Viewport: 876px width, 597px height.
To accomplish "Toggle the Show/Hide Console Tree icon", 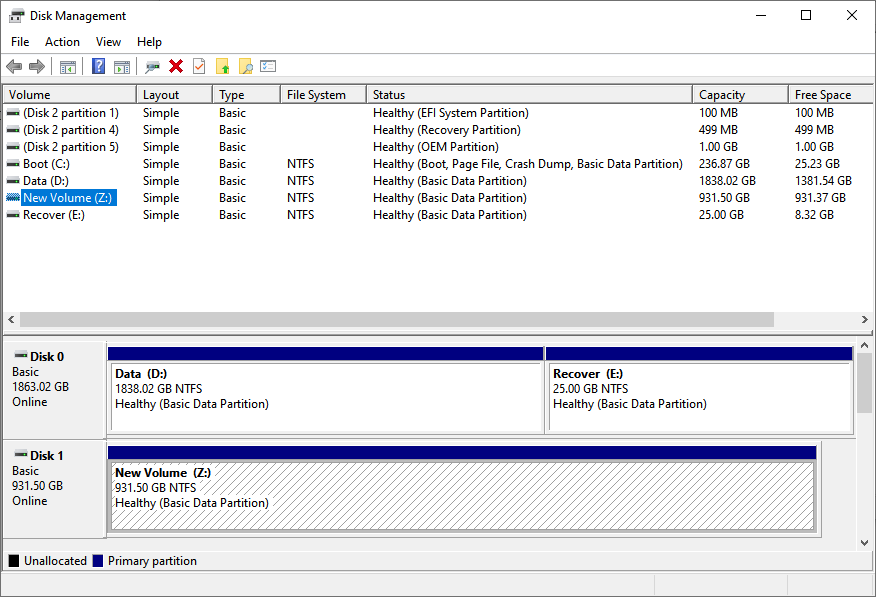I will 68,67.
